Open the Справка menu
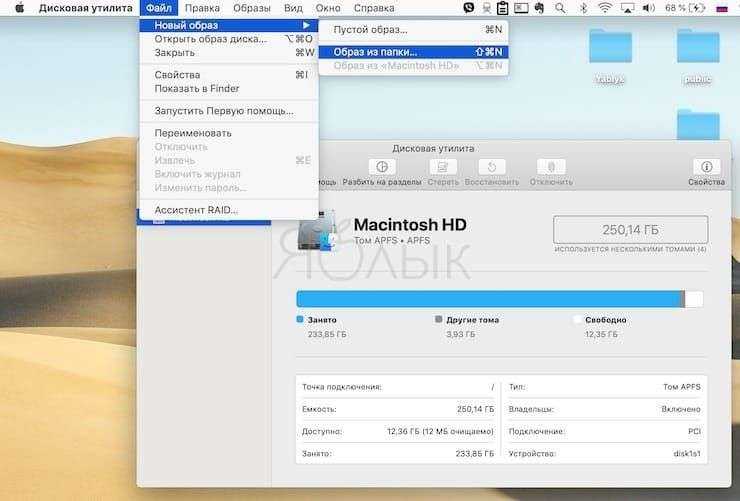 [374, 8]
